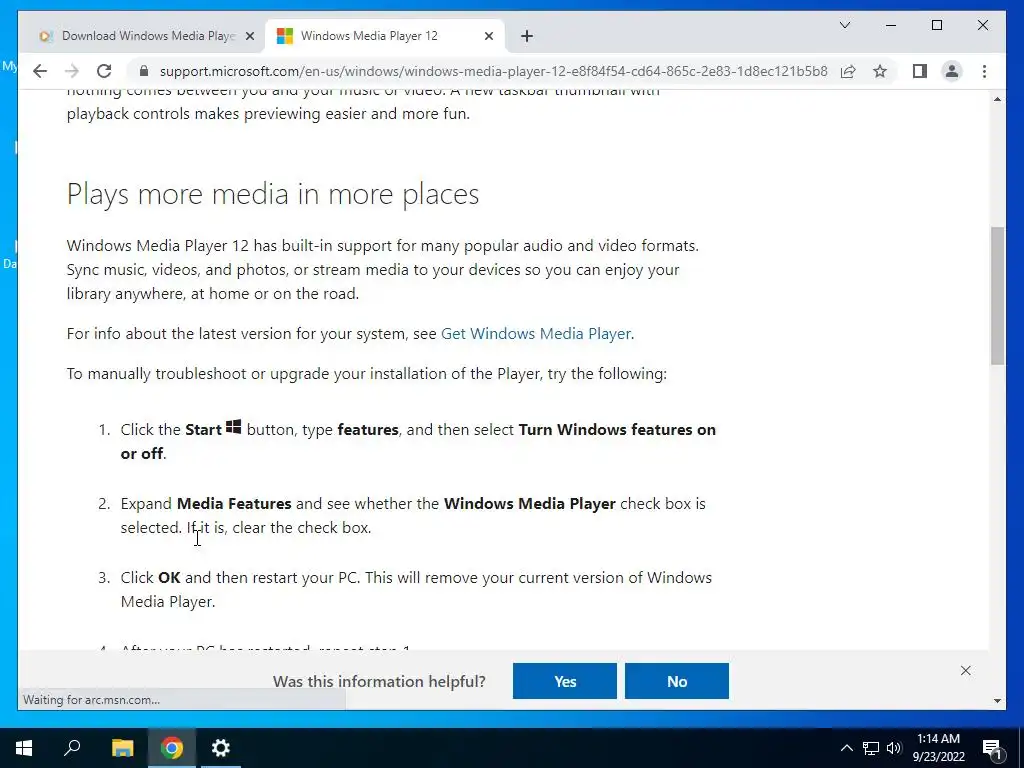
Task: Open the Chrome profile menu
Action: pos(952,71)
